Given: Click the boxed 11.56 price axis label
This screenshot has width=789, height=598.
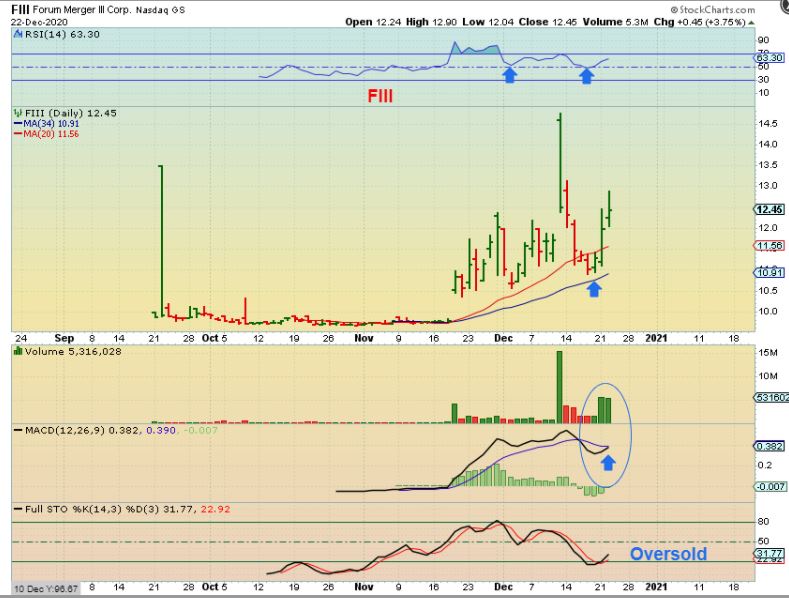Looking at the screenshot, I should 769,246.
